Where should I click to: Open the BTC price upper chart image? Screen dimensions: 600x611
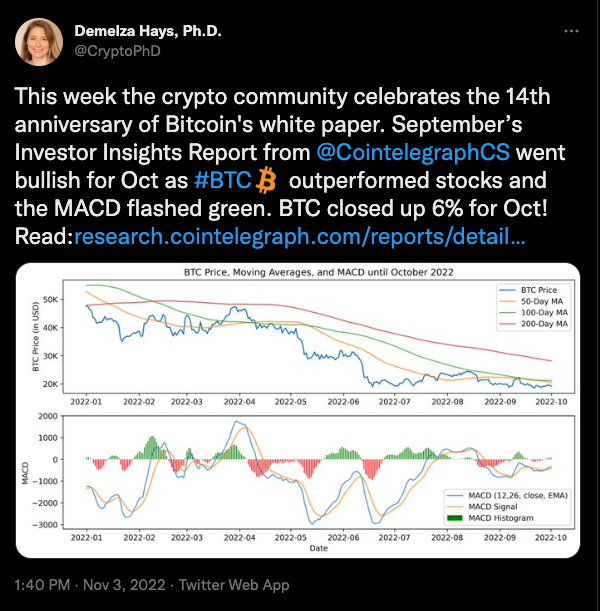(x=319, y=336)
